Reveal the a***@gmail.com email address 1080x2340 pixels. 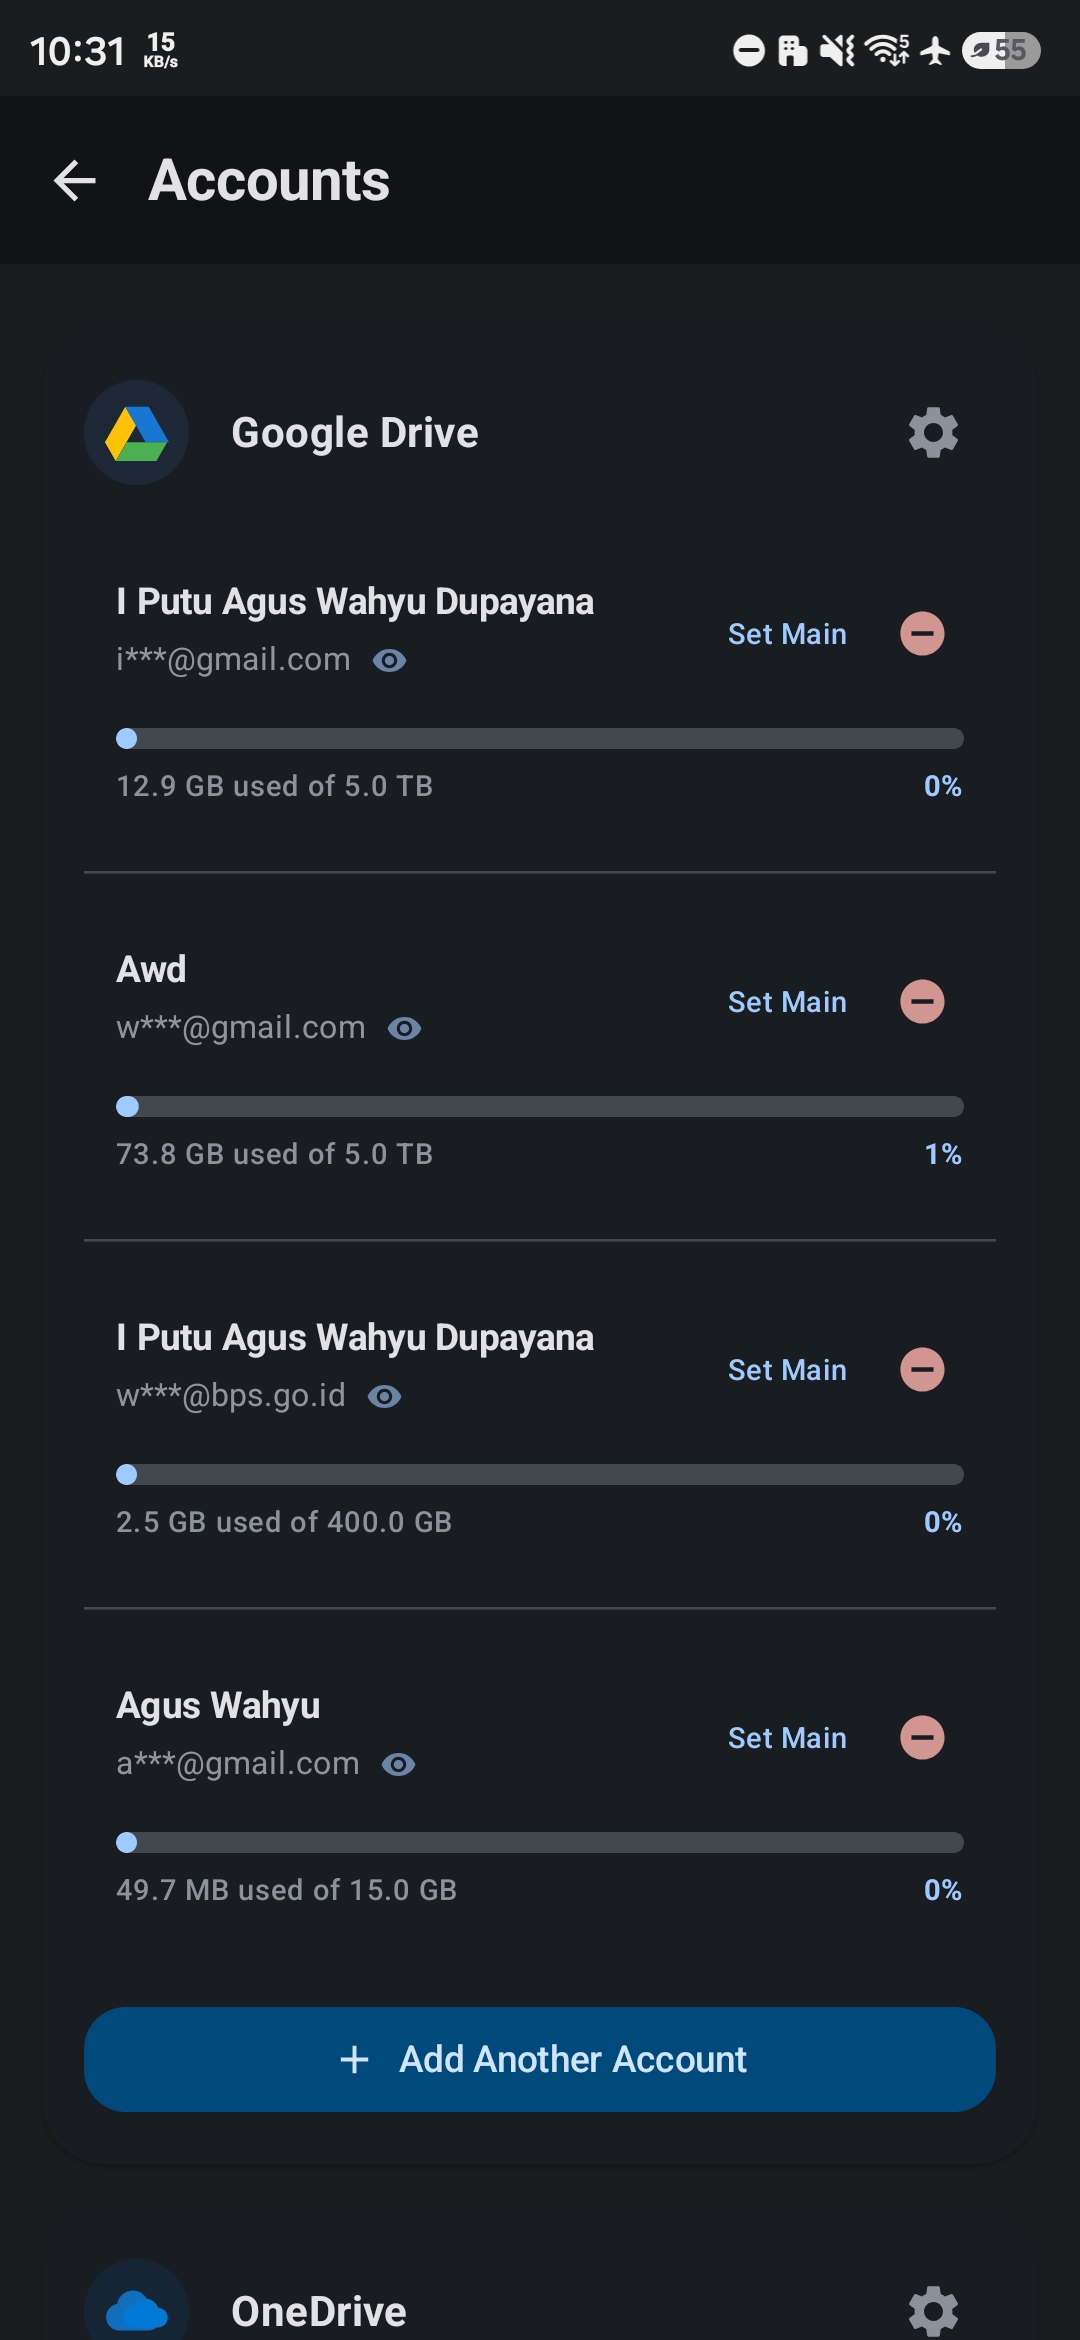pyautogui.click(x=398, y=1764)
